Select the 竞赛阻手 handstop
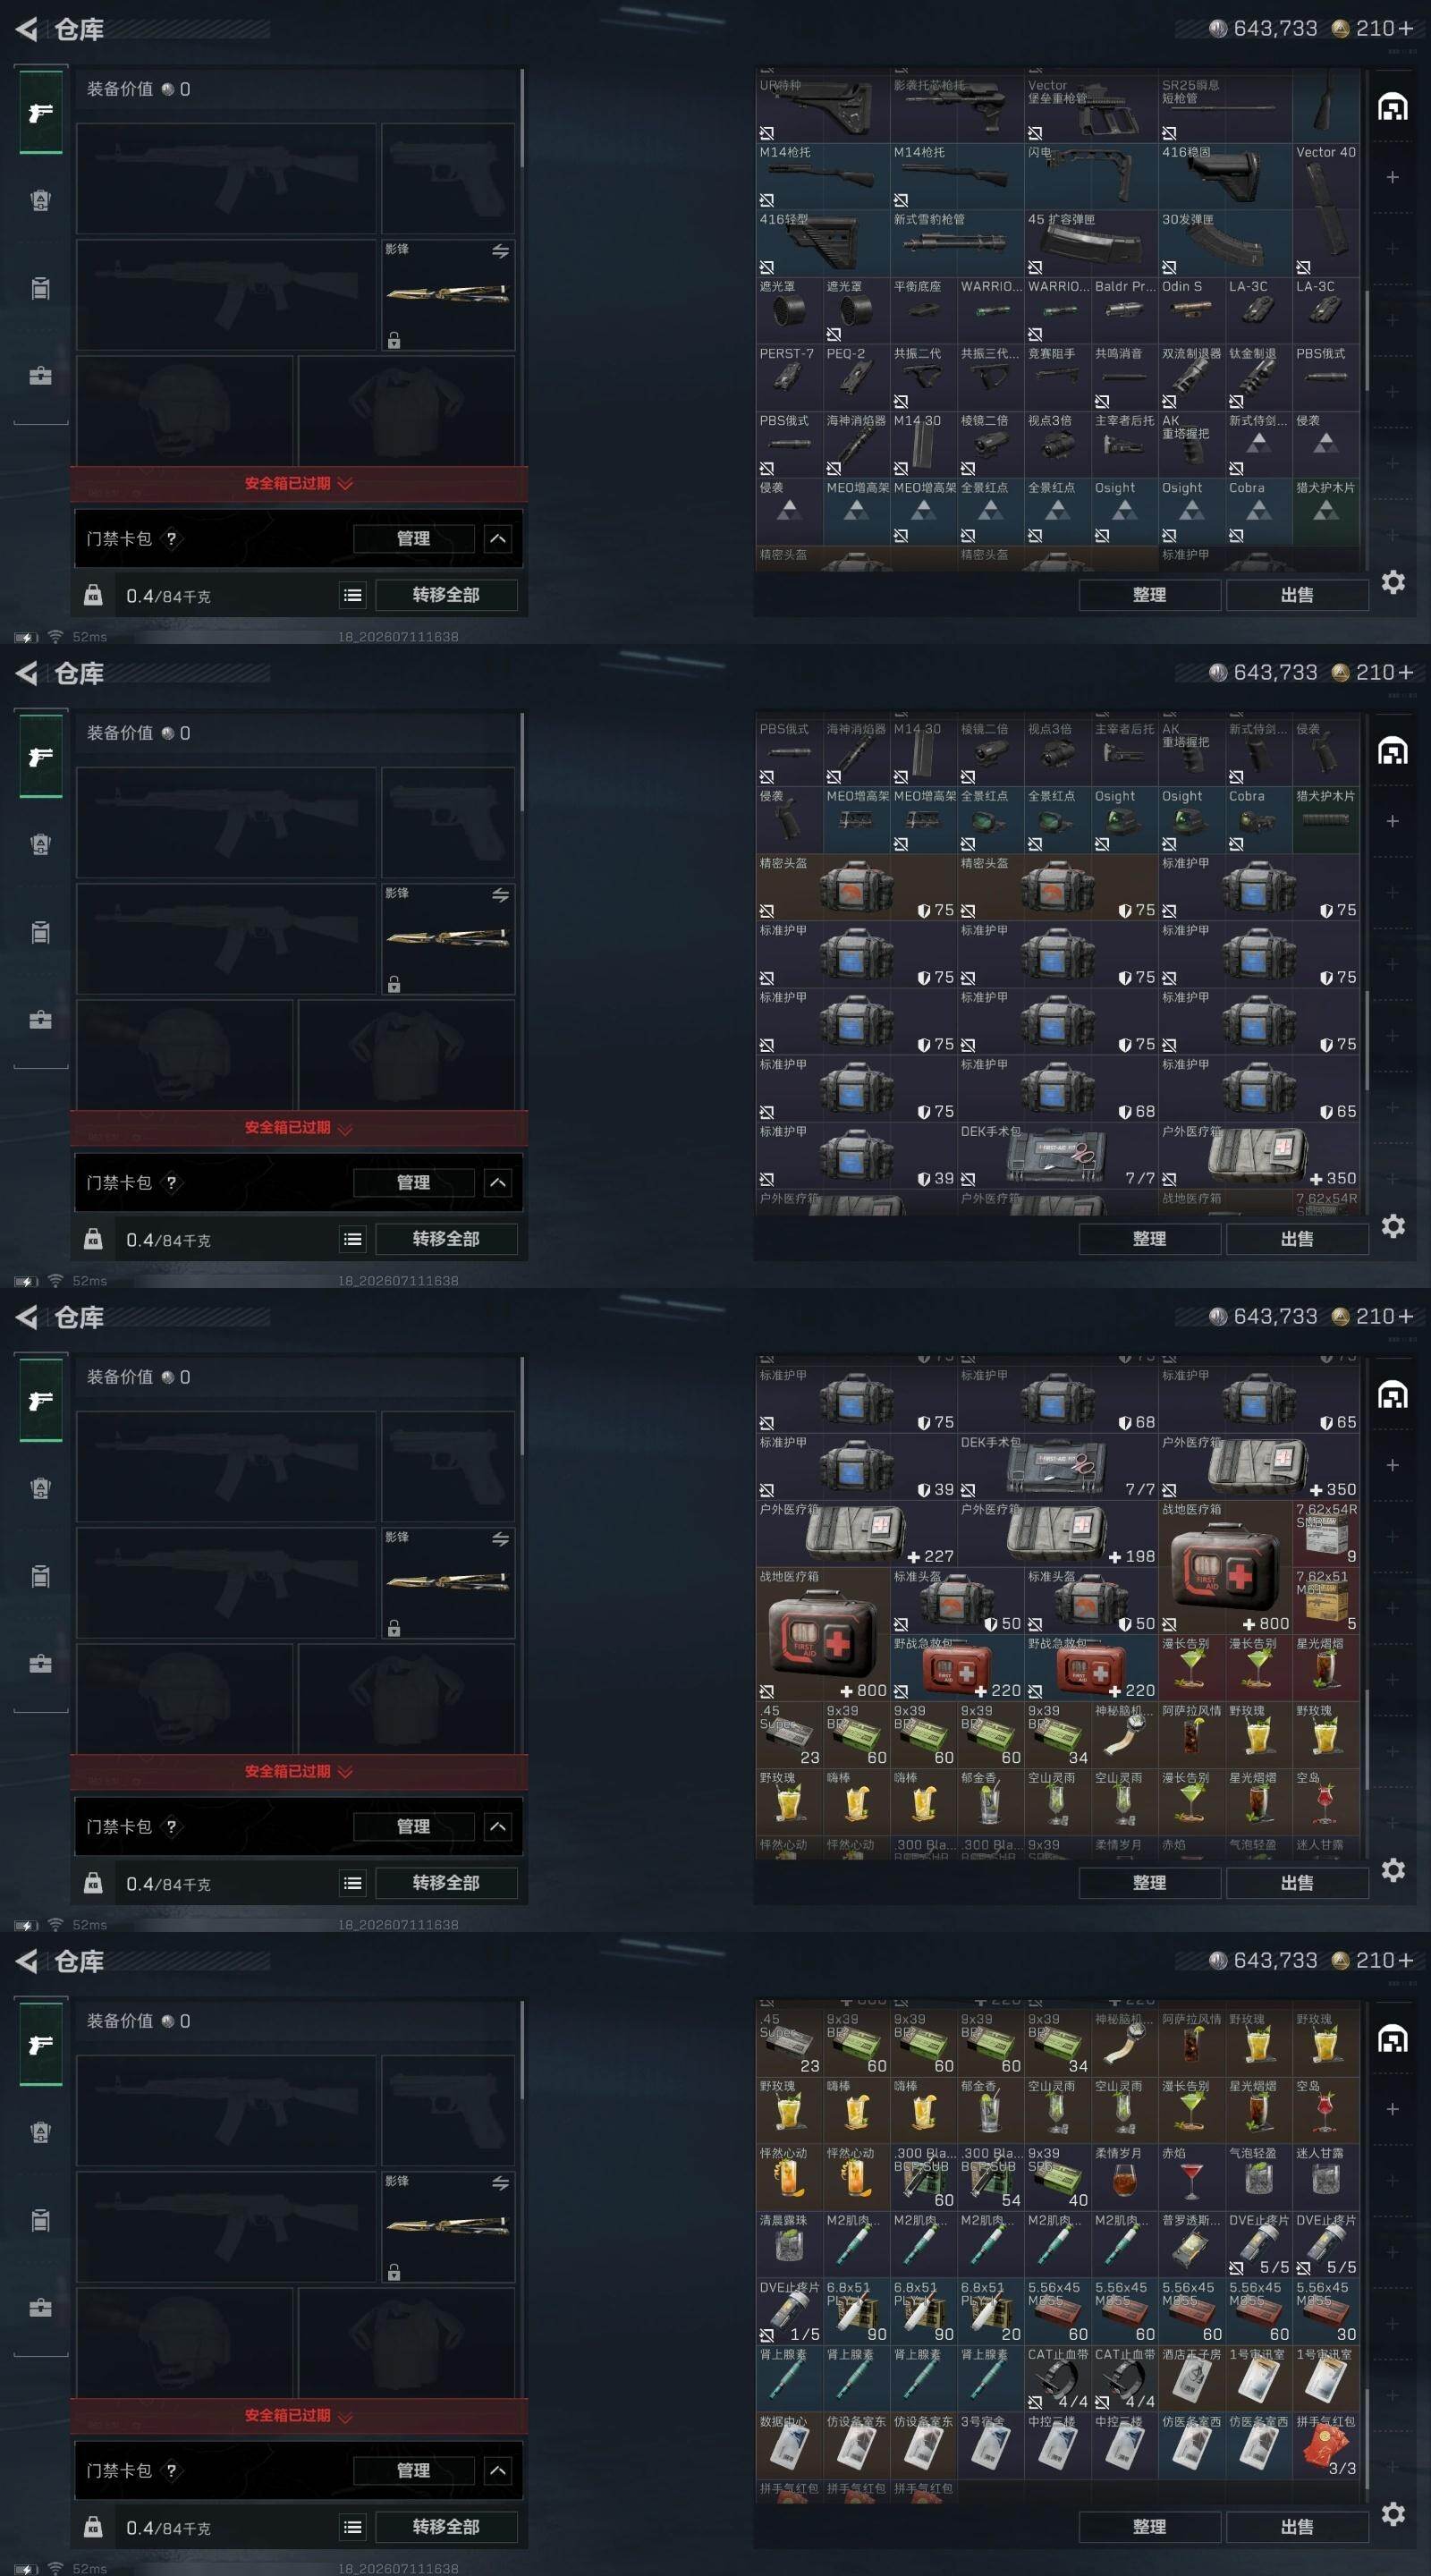The height and width of the screenshot is (2576, 1431). (x=1058, y=377)
